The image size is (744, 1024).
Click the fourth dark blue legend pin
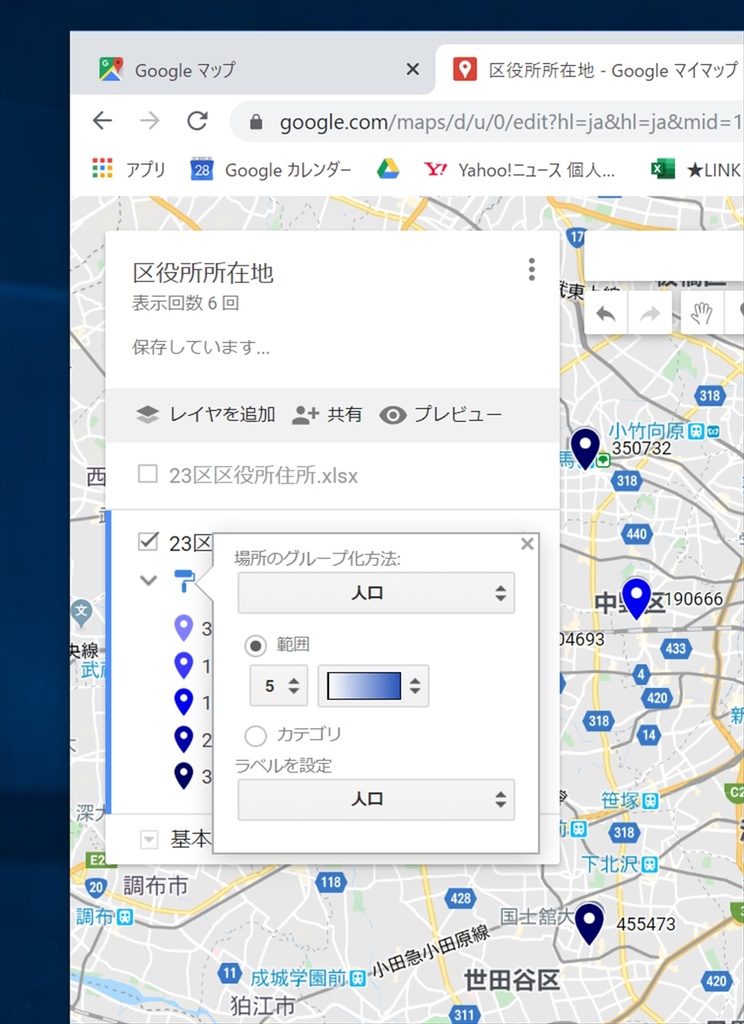(x=184, y=739)
